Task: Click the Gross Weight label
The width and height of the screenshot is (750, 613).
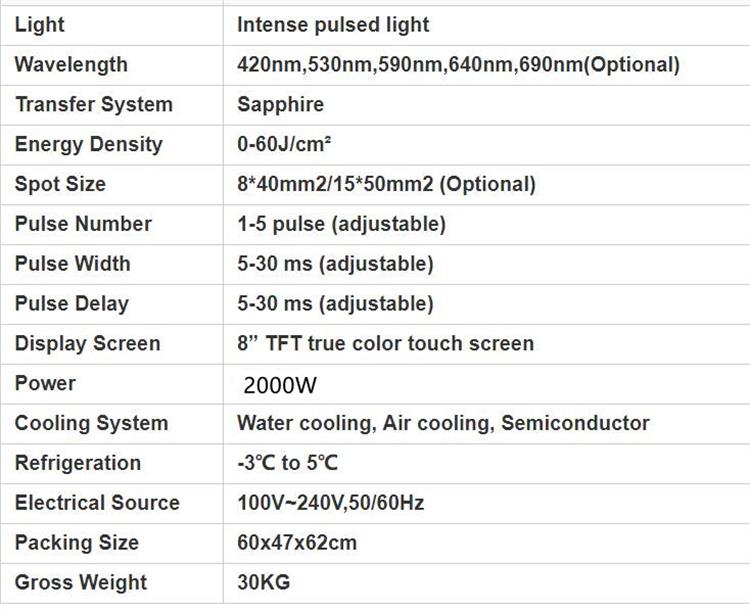Action: click(x=81, y=582)
